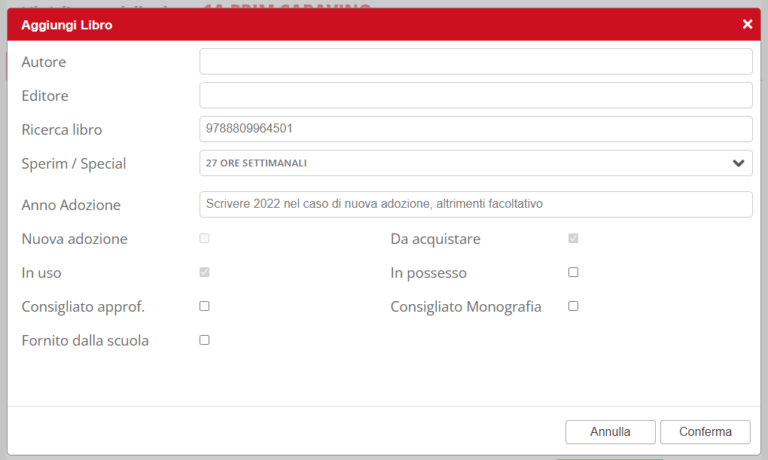Click the Anno Adozione field
The width and height of the screenshot is (768, 460).
click(476, 204)
